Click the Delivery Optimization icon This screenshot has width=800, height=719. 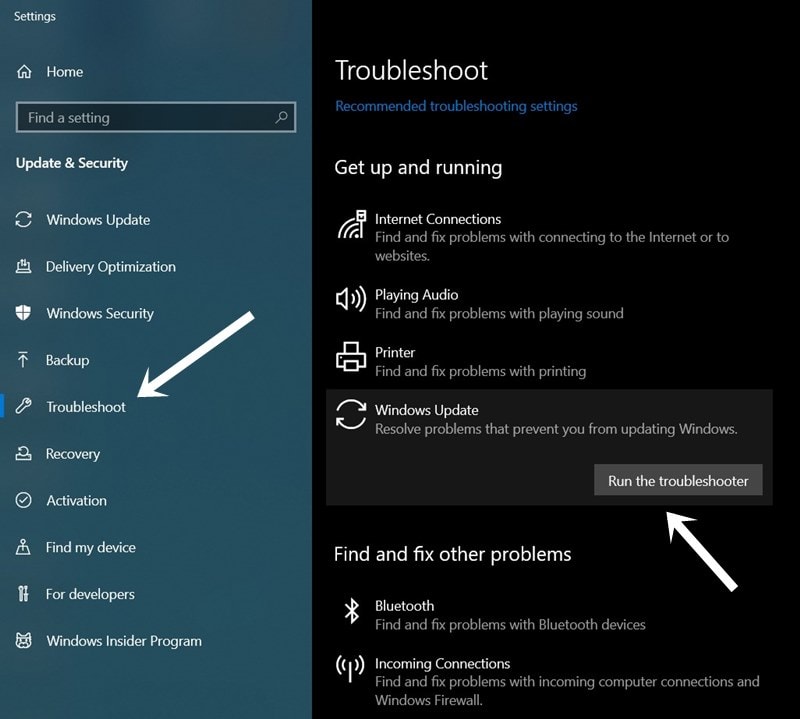(23, 266)
